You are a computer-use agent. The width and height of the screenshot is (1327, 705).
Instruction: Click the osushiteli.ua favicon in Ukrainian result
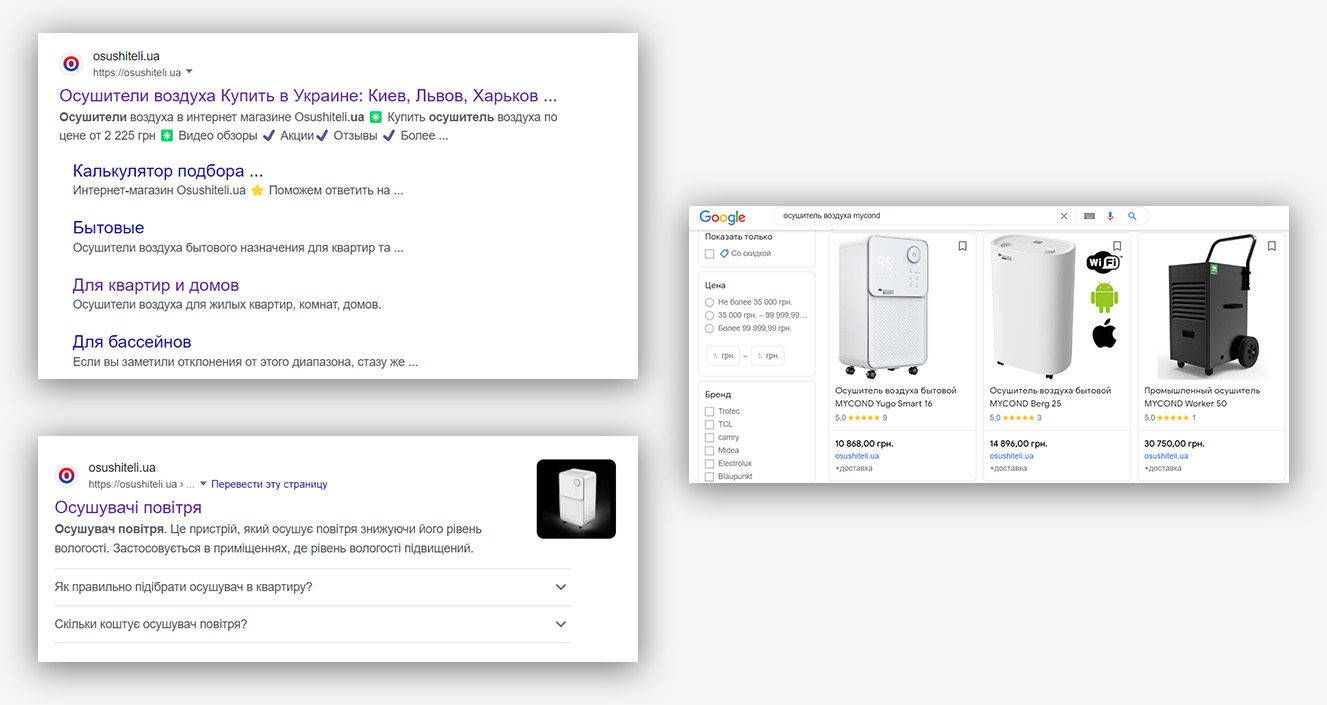click(66, 475)
